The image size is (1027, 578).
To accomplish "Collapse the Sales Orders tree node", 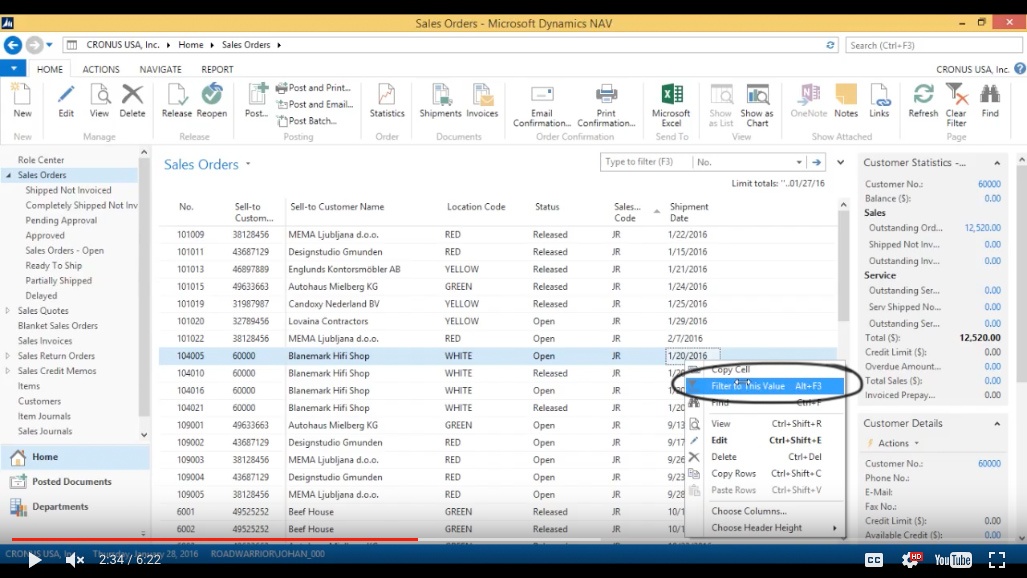I will point(9,175).
